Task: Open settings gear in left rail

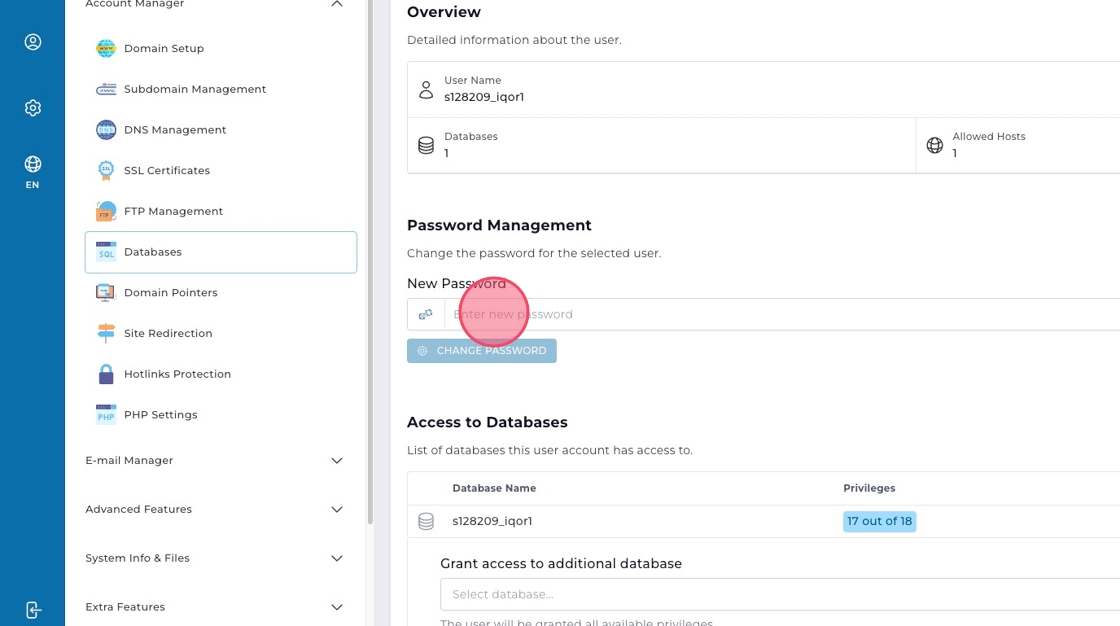Action: coord(32,108)
